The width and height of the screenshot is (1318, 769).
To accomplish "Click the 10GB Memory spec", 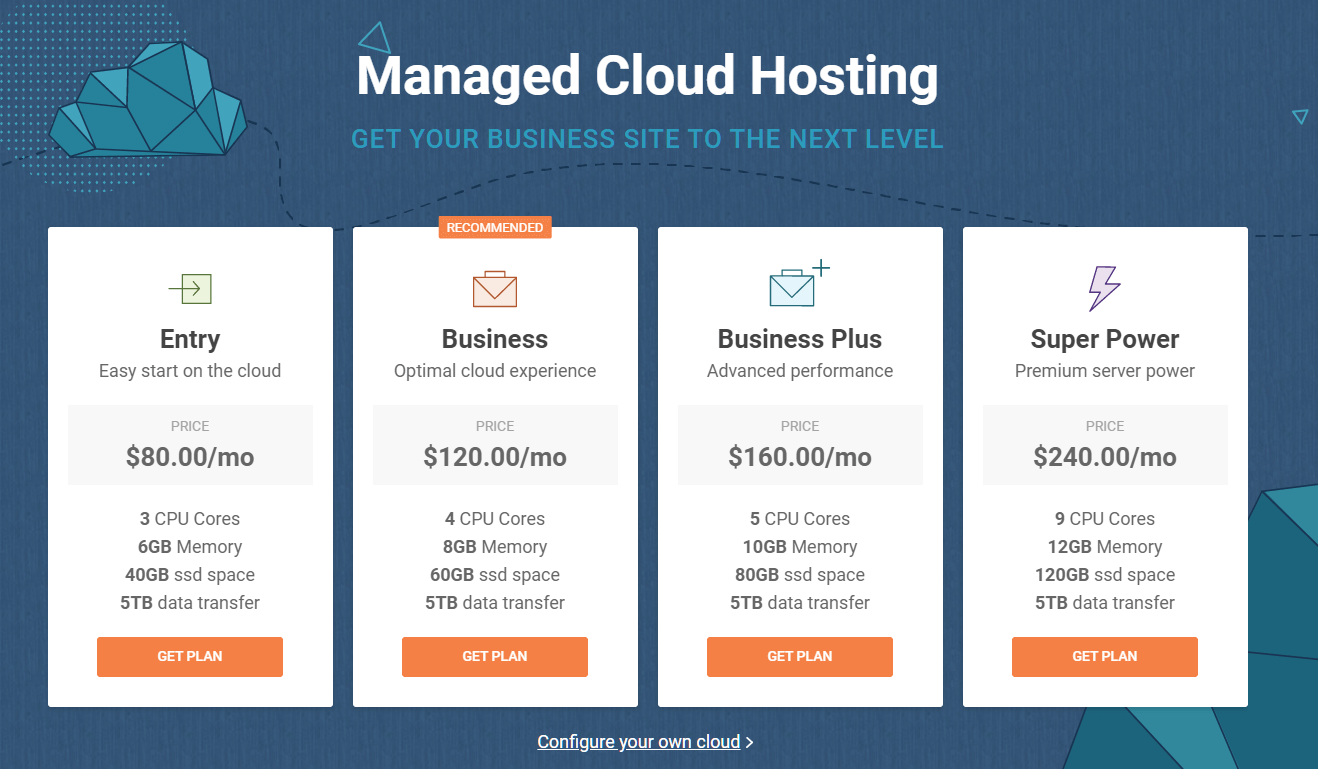I will coord(800,547).
